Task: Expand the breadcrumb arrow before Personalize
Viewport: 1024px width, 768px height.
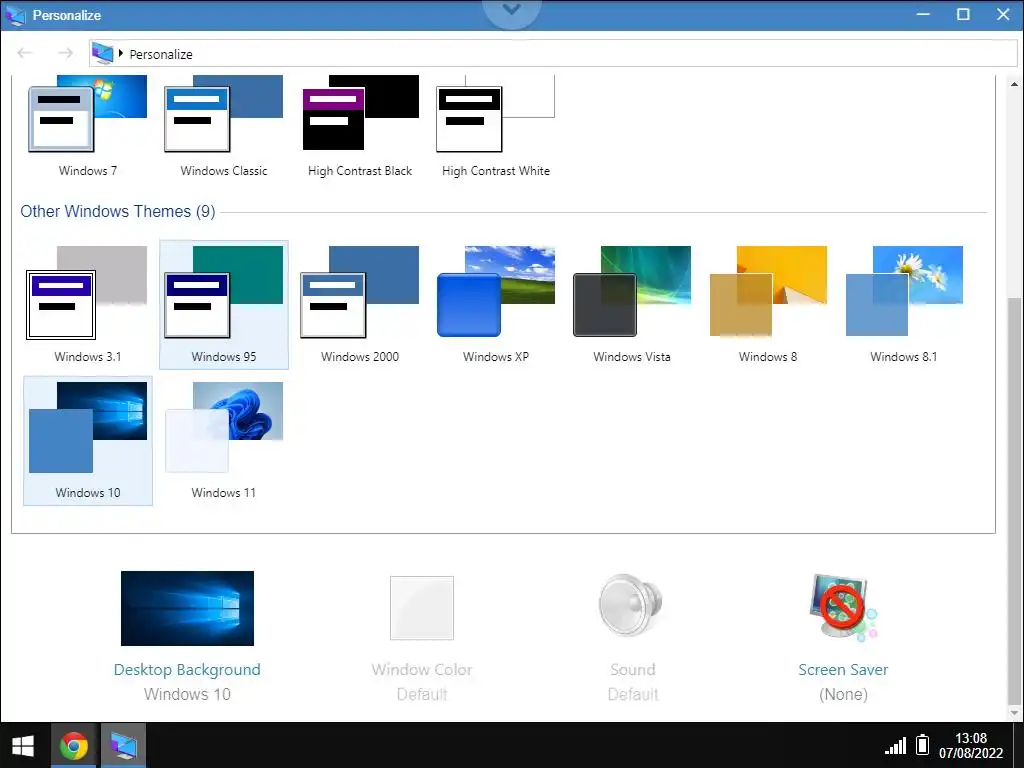Action: (121, 53)
